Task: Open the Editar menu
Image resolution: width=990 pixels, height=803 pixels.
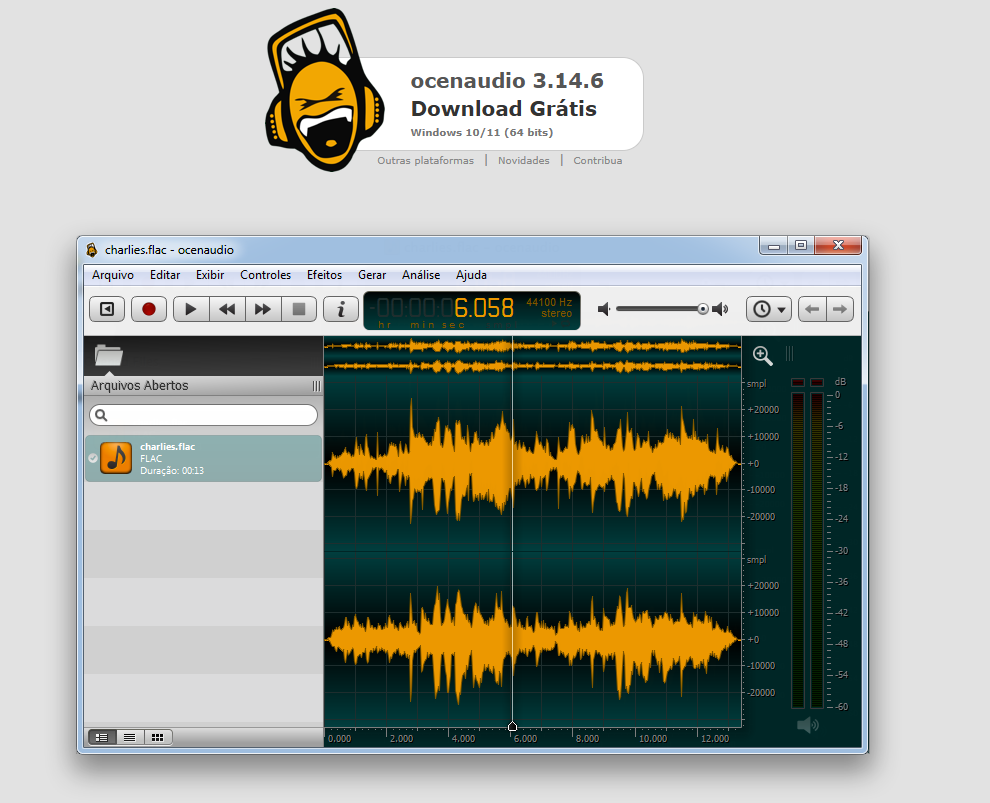Action: 165,275
